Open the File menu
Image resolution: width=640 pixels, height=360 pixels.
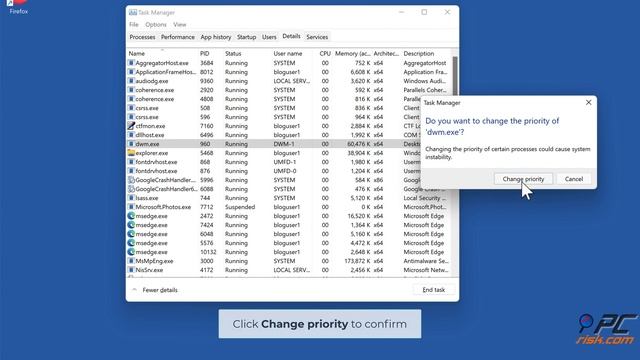134,24
